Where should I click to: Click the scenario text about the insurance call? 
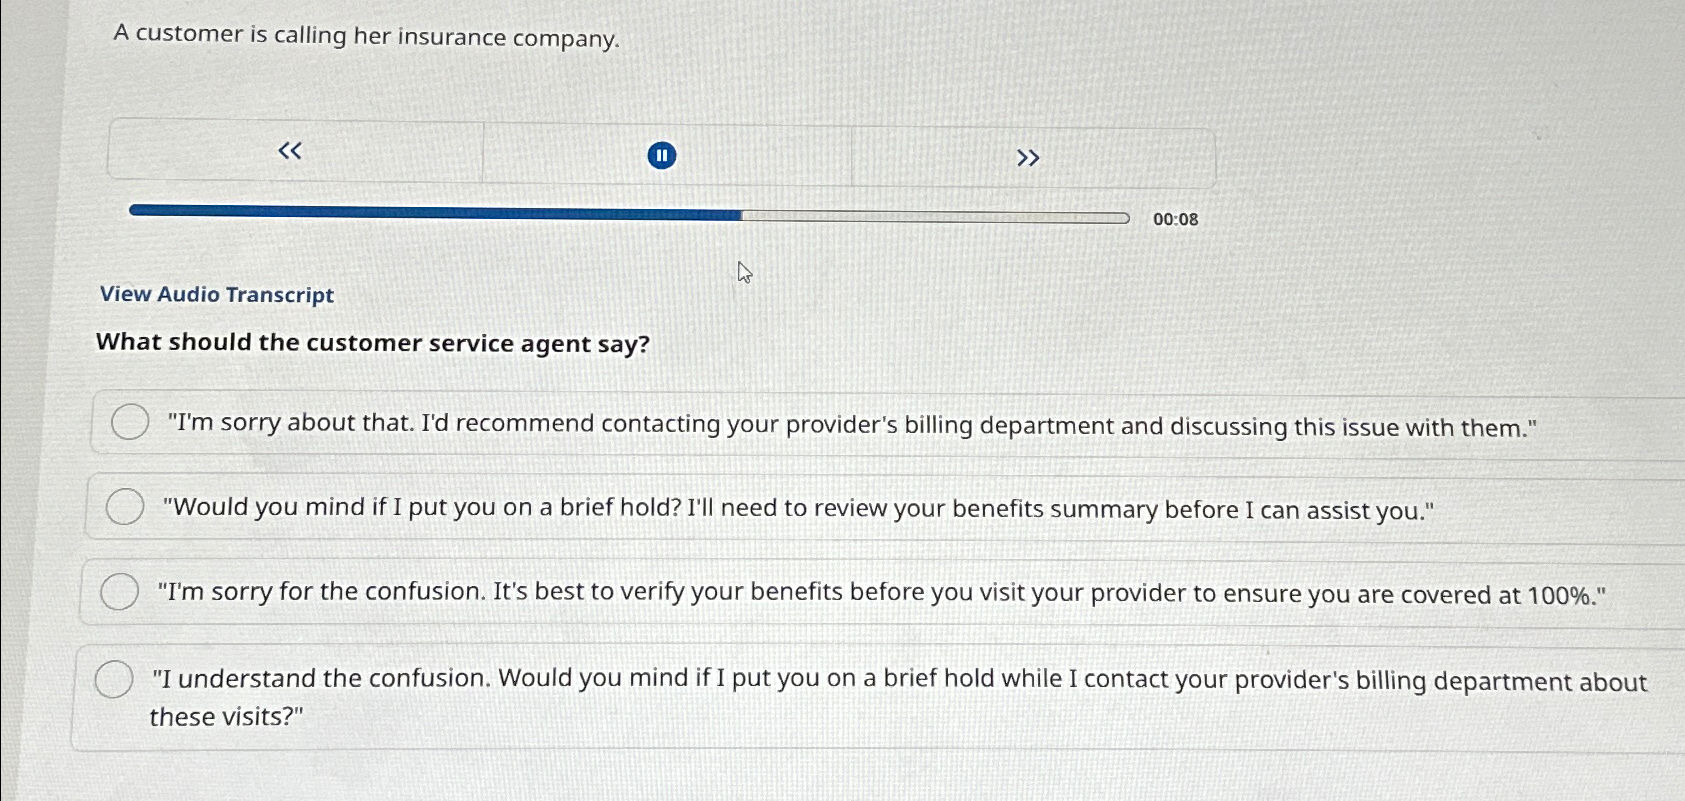[x=366, y=36]
